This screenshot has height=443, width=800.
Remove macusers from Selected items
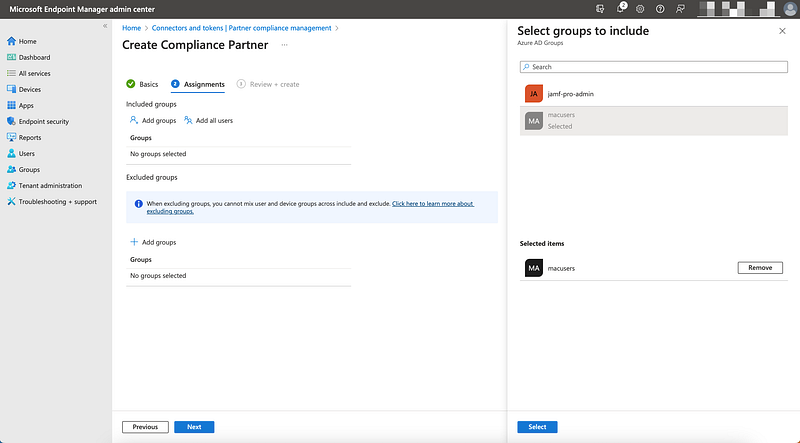coord(760,268)
